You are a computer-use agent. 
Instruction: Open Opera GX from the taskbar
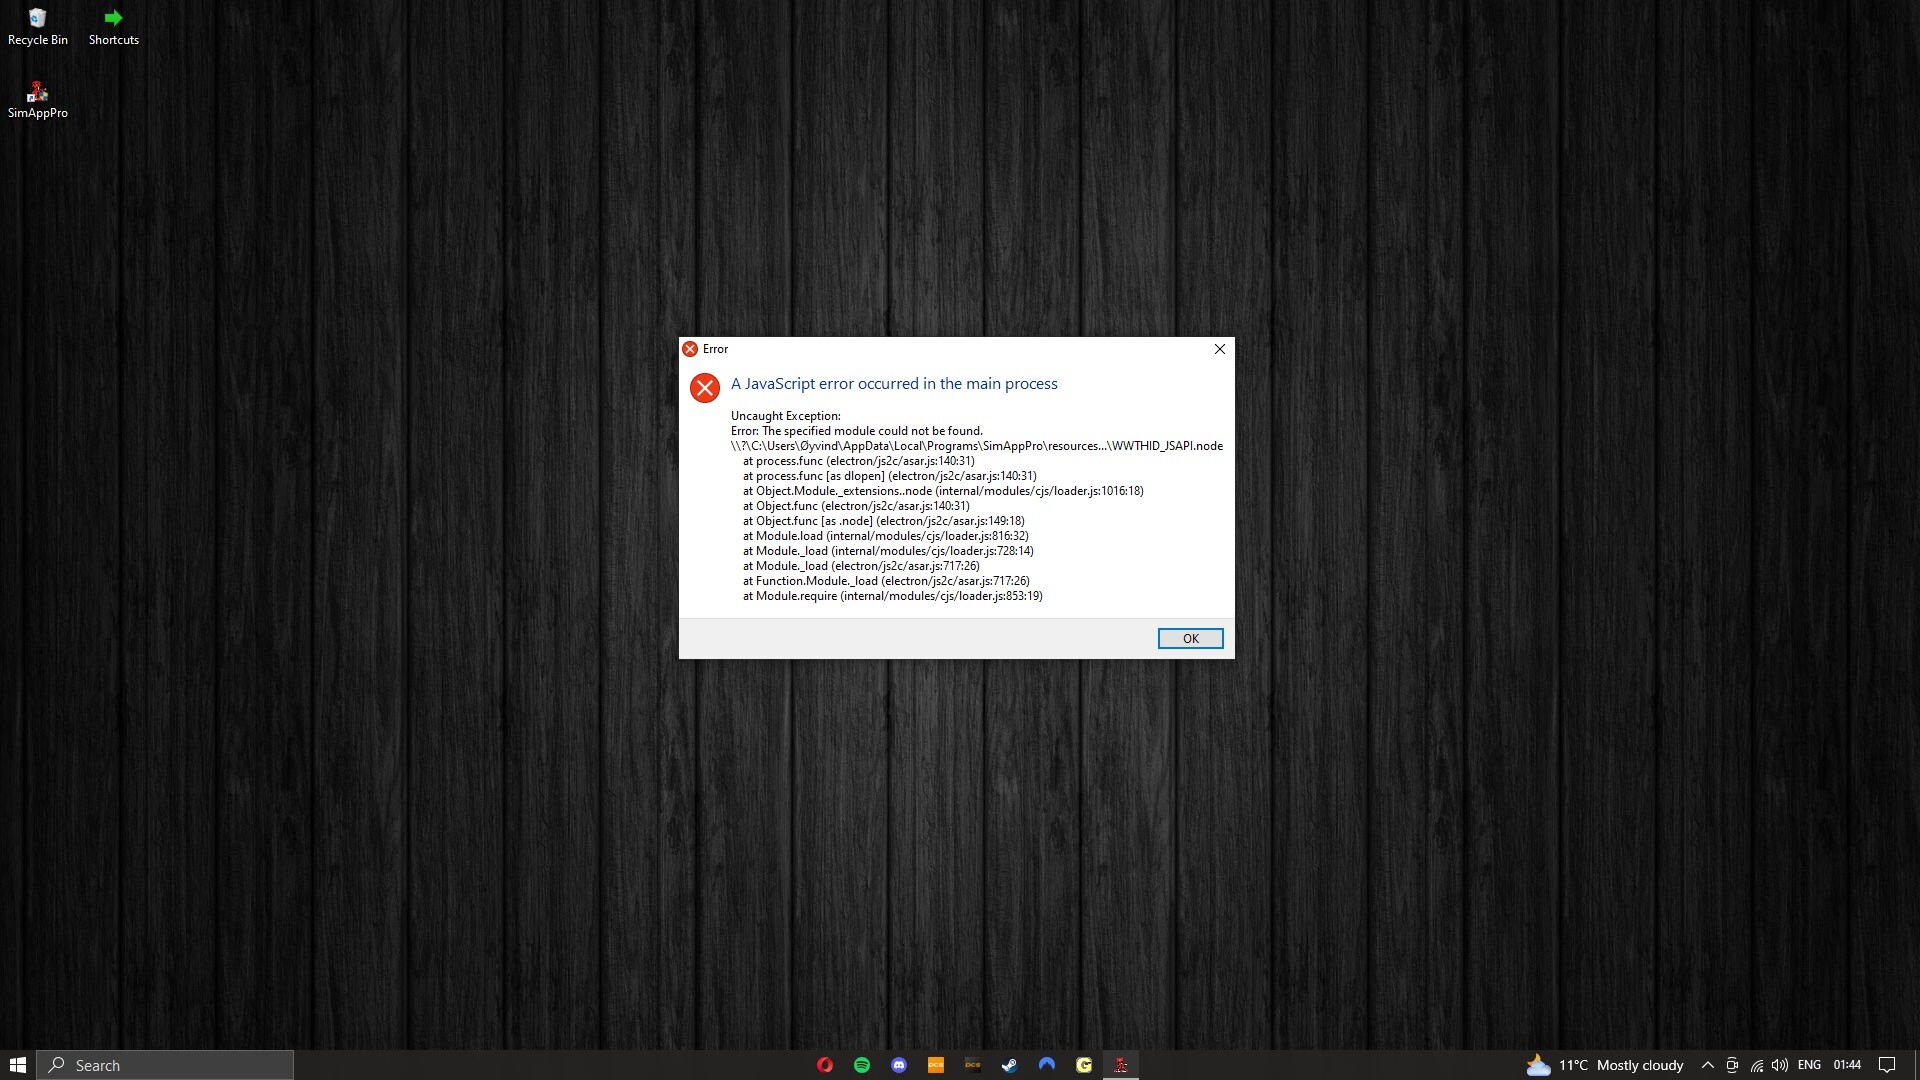point(825,1065)
